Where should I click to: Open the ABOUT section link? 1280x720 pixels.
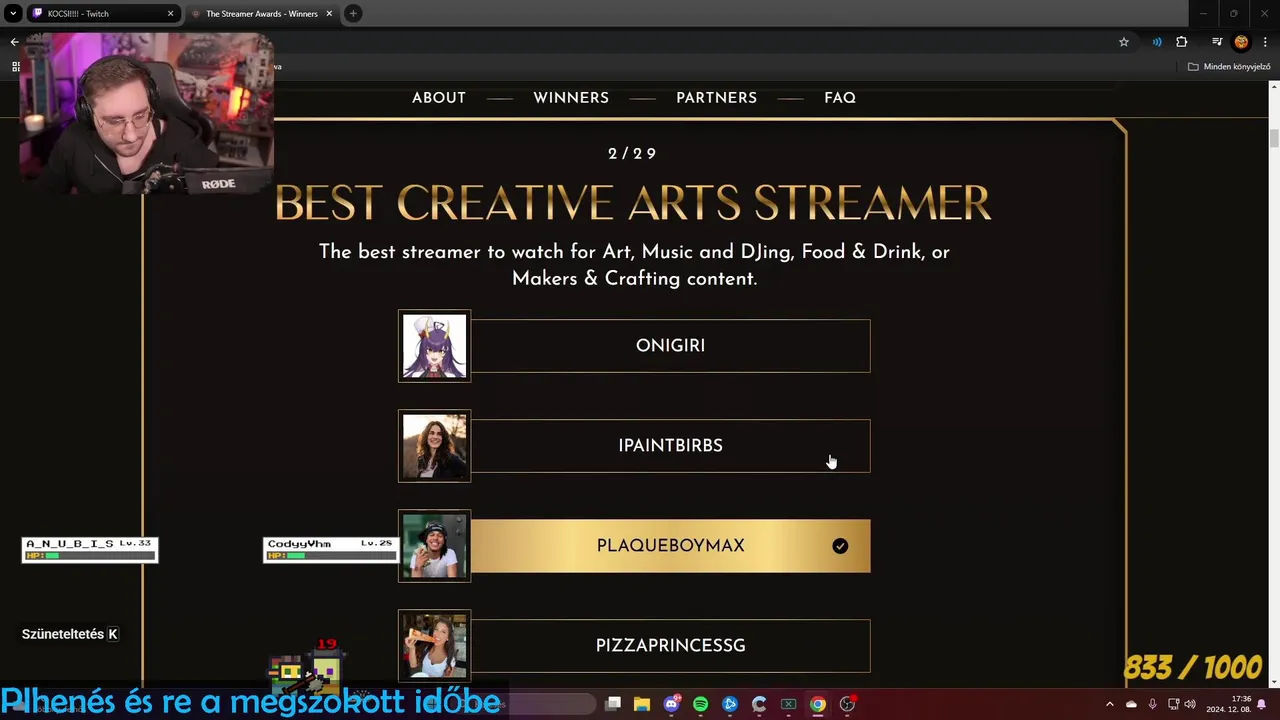[439, 98]
